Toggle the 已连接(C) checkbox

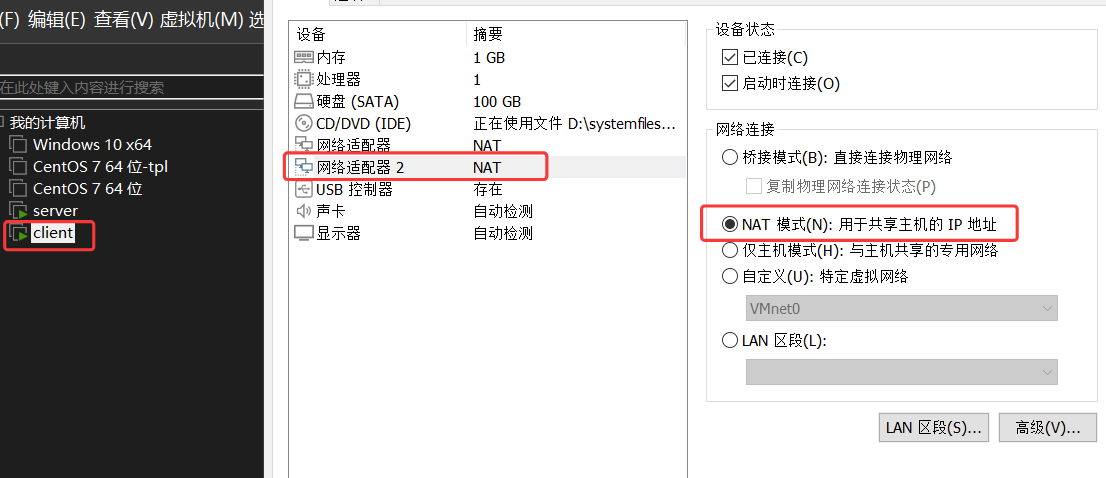(729, 58)
